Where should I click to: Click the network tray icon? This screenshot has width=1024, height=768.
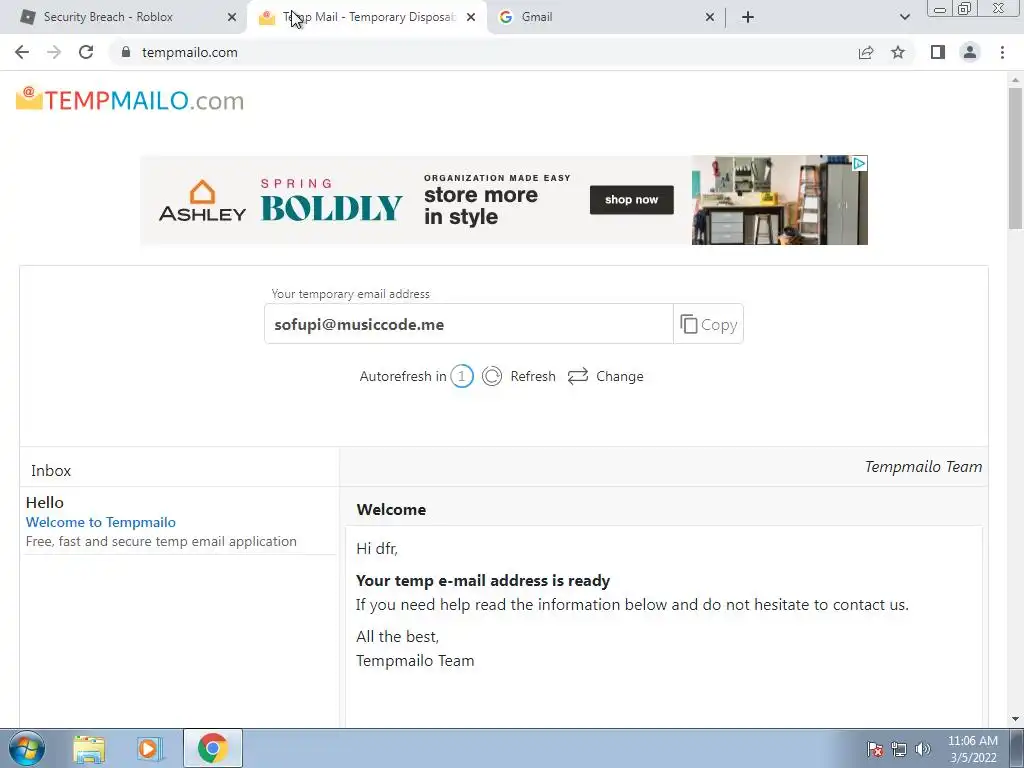click(x=899, y=749)
